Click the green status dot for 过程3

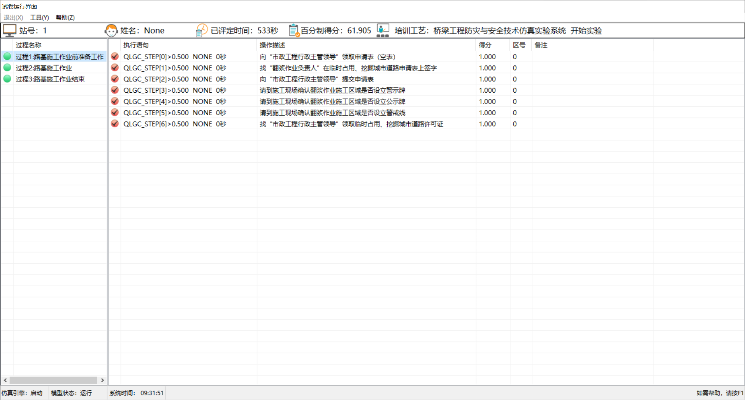coord(7,79)
